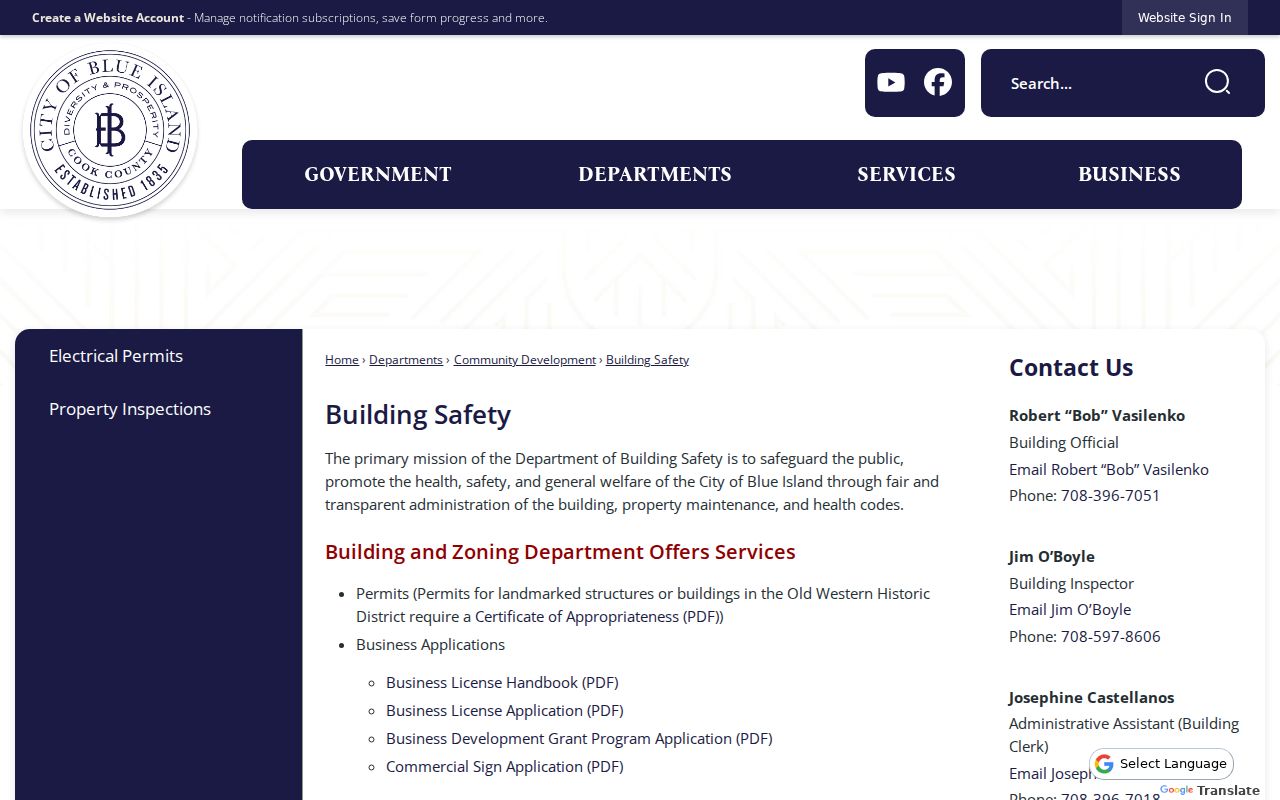Click the Translate label in Google widget
1280x800 pixels.
[1228, 790]
